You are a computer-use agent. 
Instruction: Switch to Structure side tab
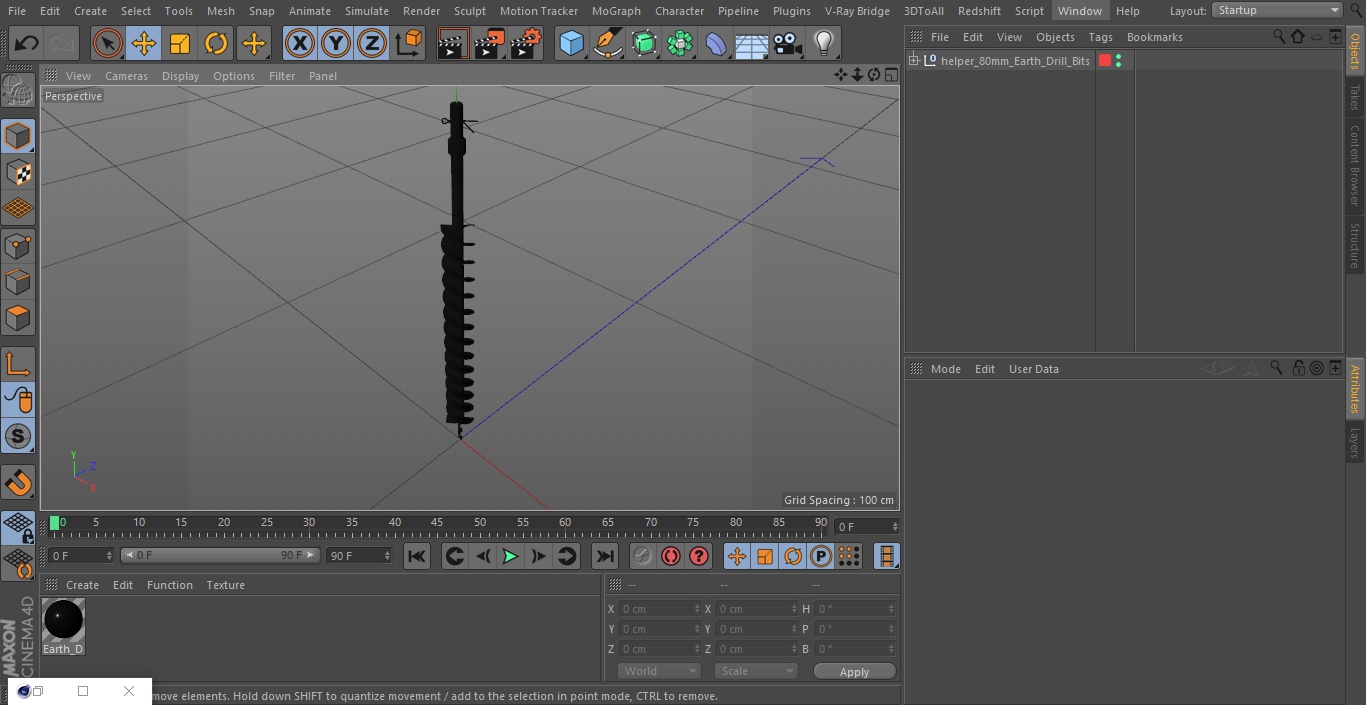pyautogui.click(x=1355, y=245)
